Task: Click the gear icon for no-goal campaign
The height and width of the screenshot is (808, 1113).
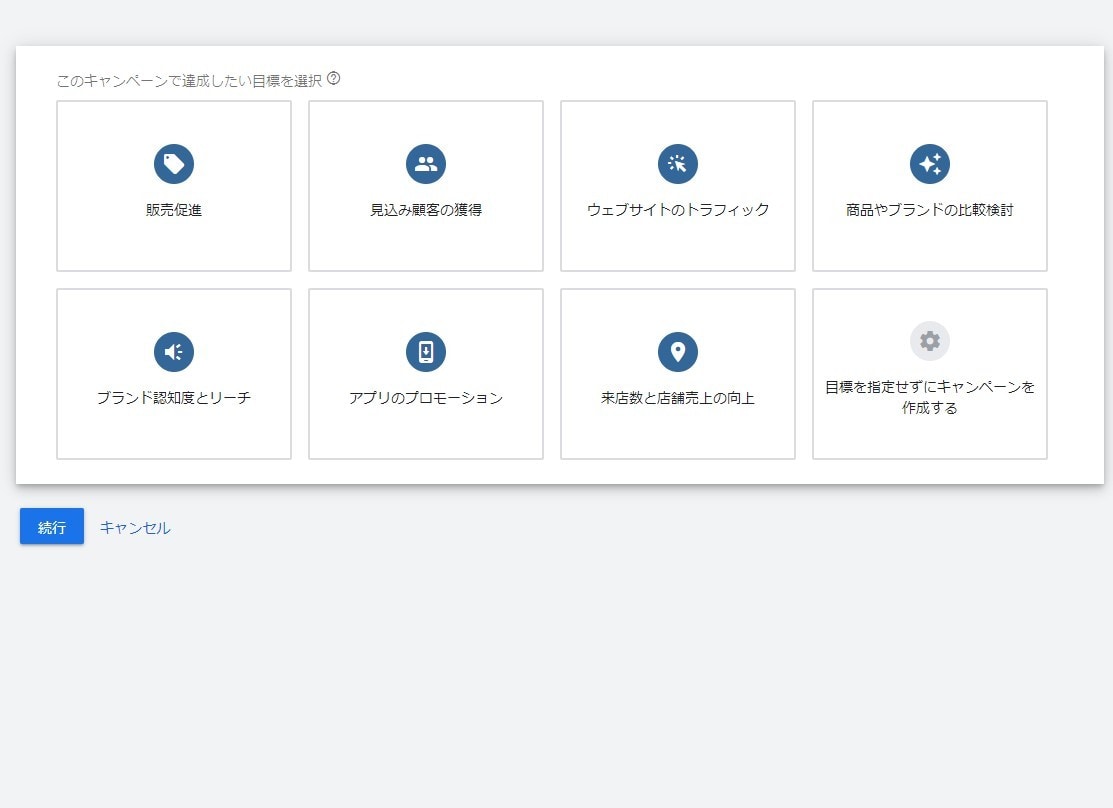Action: [930, 342]
